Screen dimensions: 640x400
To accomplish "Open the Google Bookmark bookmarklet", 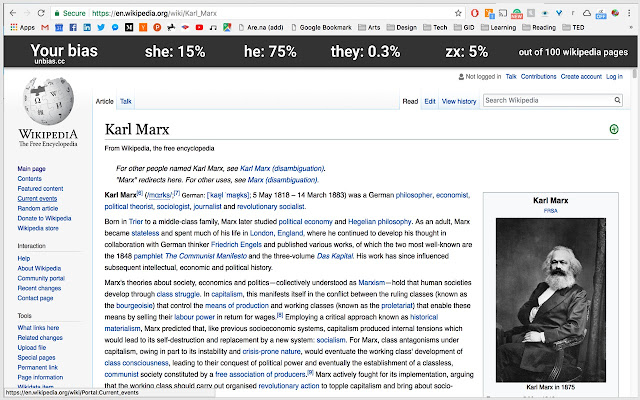I will (x=321, y=27).
